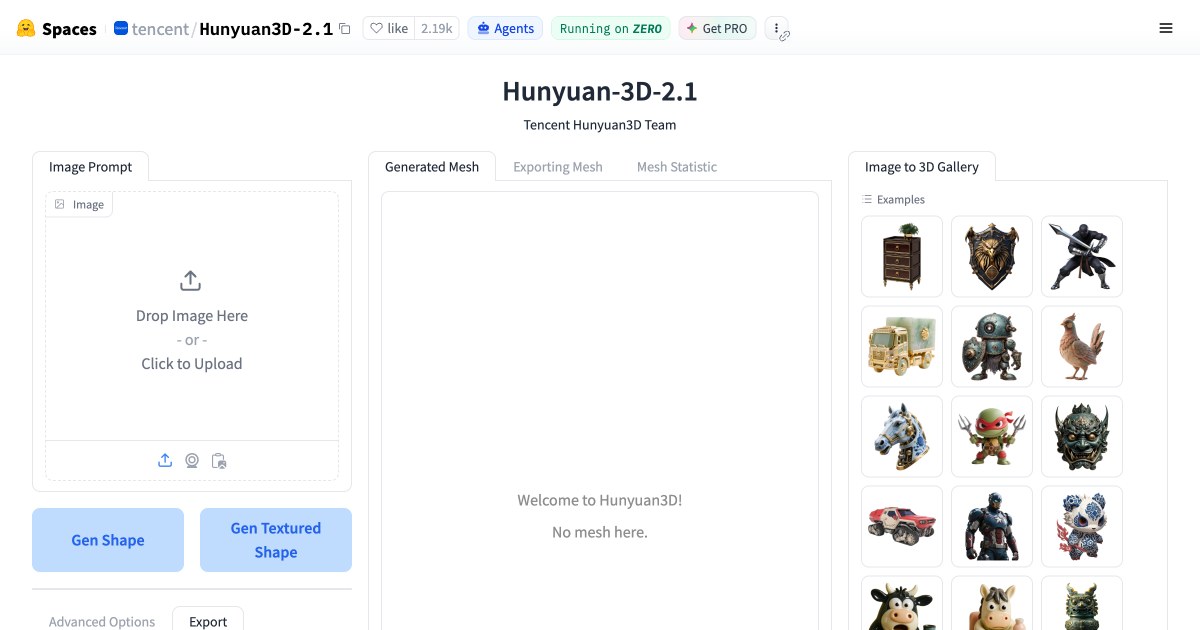
Task: Select the Image Prompt tab
Action: point(90,167)
